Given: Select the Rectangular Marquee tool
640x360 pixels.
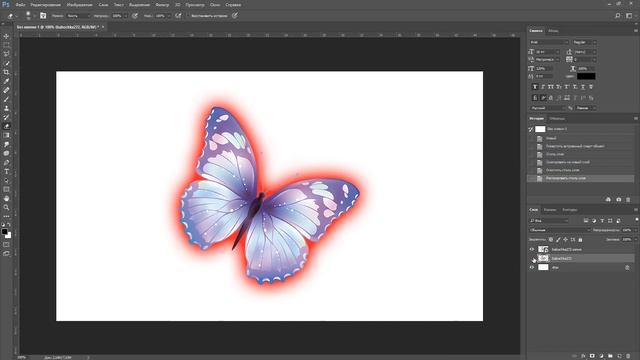Looking at the screenshot, I should 6,45.
